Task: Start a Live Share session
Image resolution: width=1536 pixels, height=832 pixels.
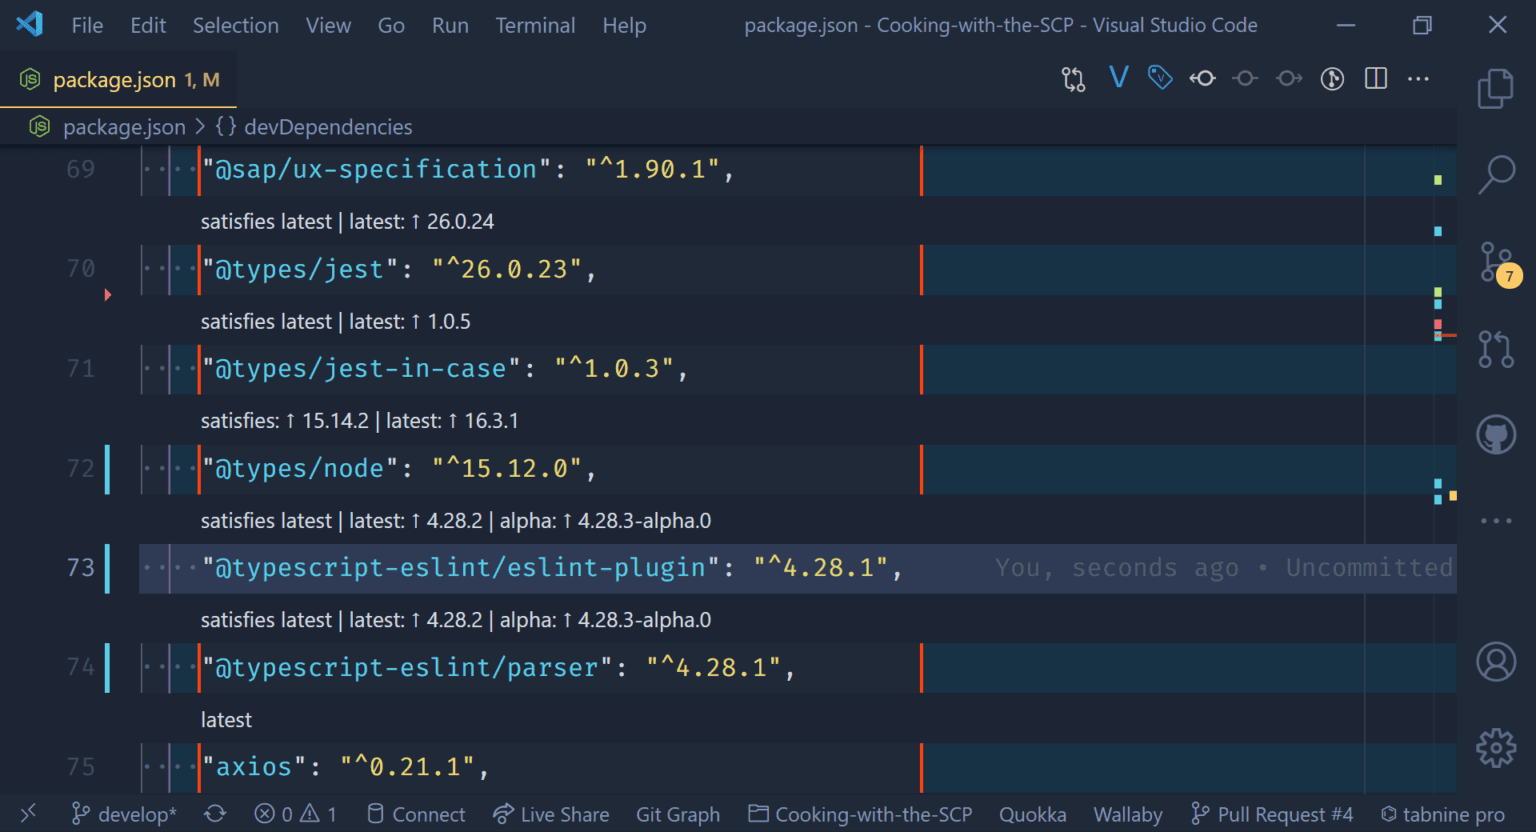Action: pos(551,814)
